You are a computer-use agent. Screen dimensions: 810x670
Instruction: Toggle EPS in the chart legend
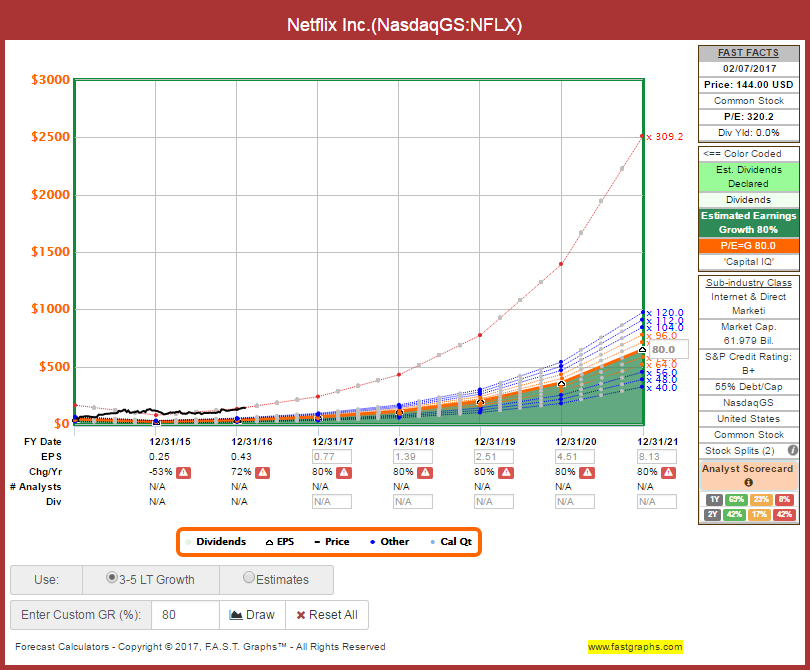pos(279,542)
